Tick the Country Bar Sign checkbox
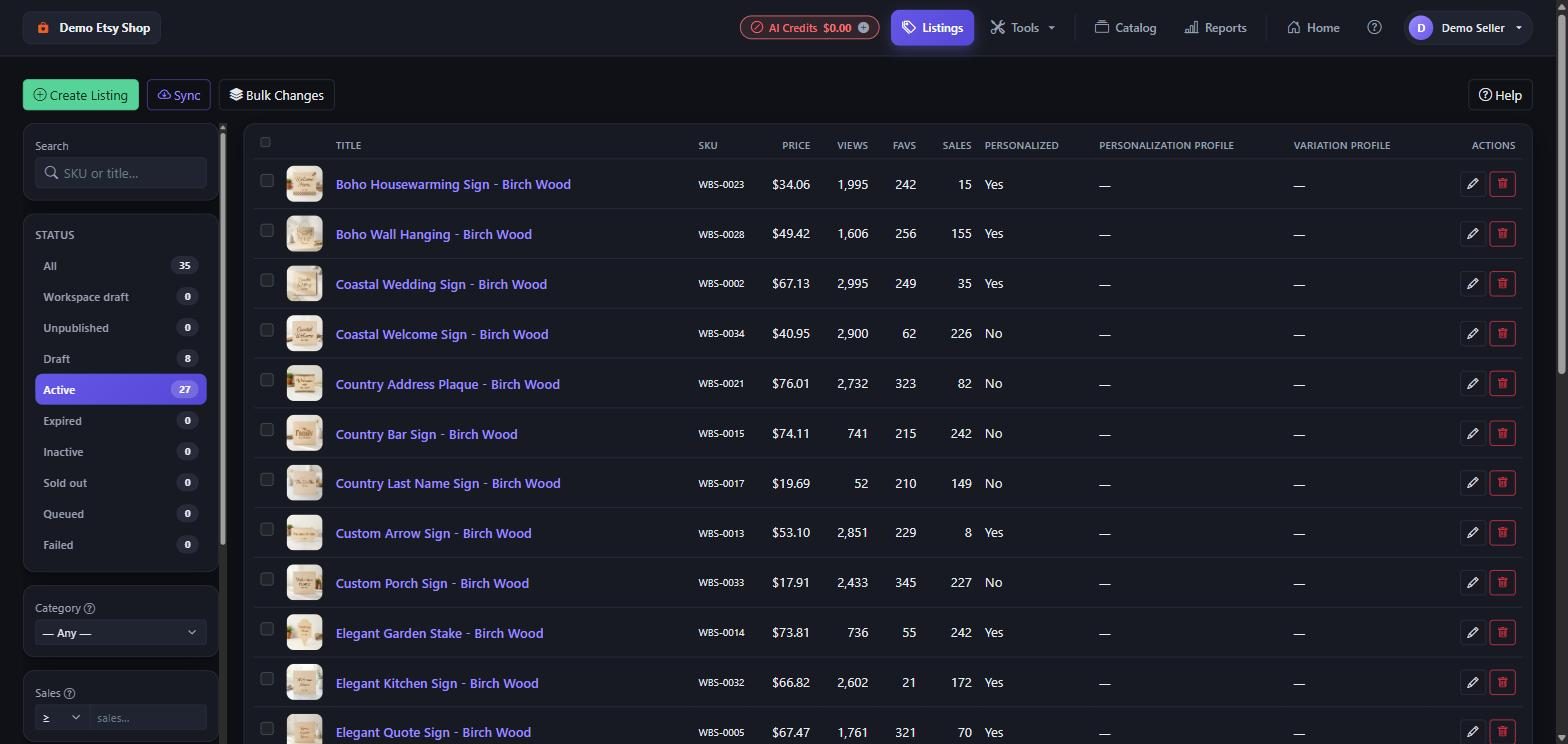 (266, 430)
